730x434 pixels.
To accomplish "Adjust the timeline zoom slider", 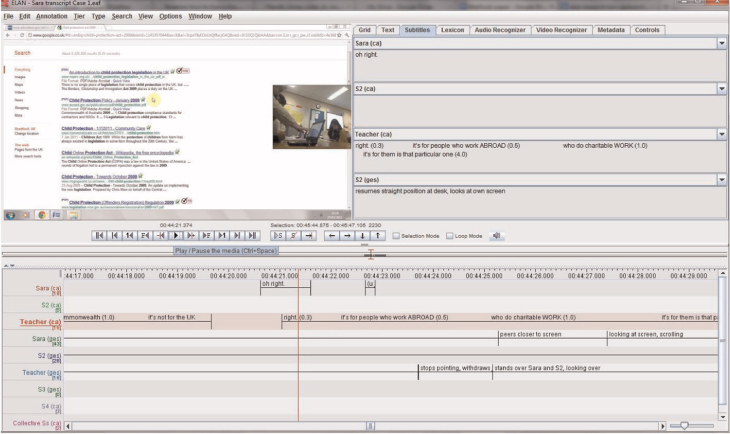I will pyautogui.click(x=683, y=425).
